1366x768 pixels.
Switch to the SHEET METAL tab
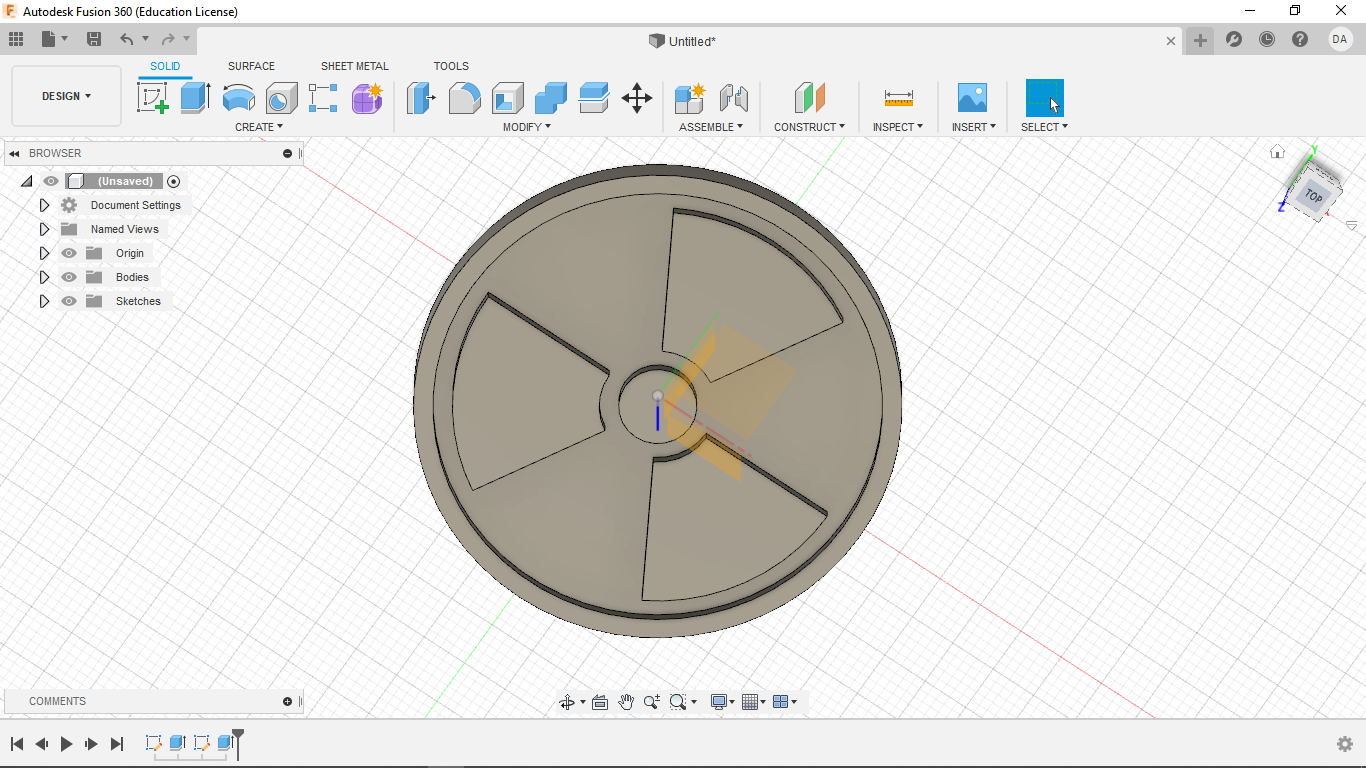(x=355, y=66)
